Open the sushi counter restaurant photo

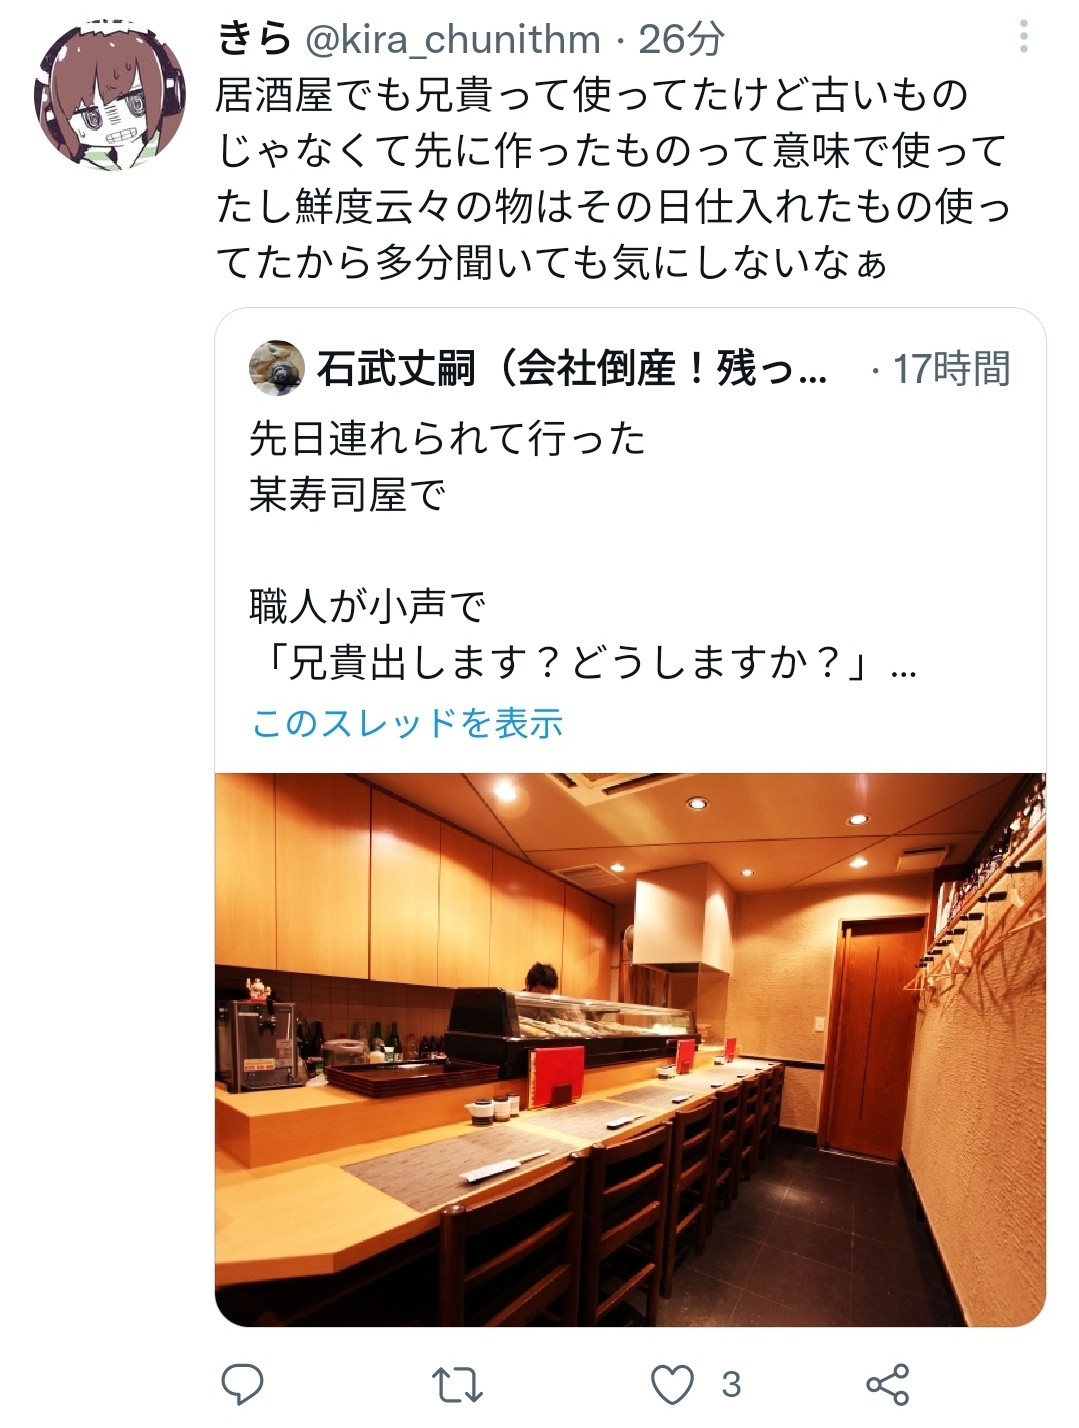[631, 1049]
